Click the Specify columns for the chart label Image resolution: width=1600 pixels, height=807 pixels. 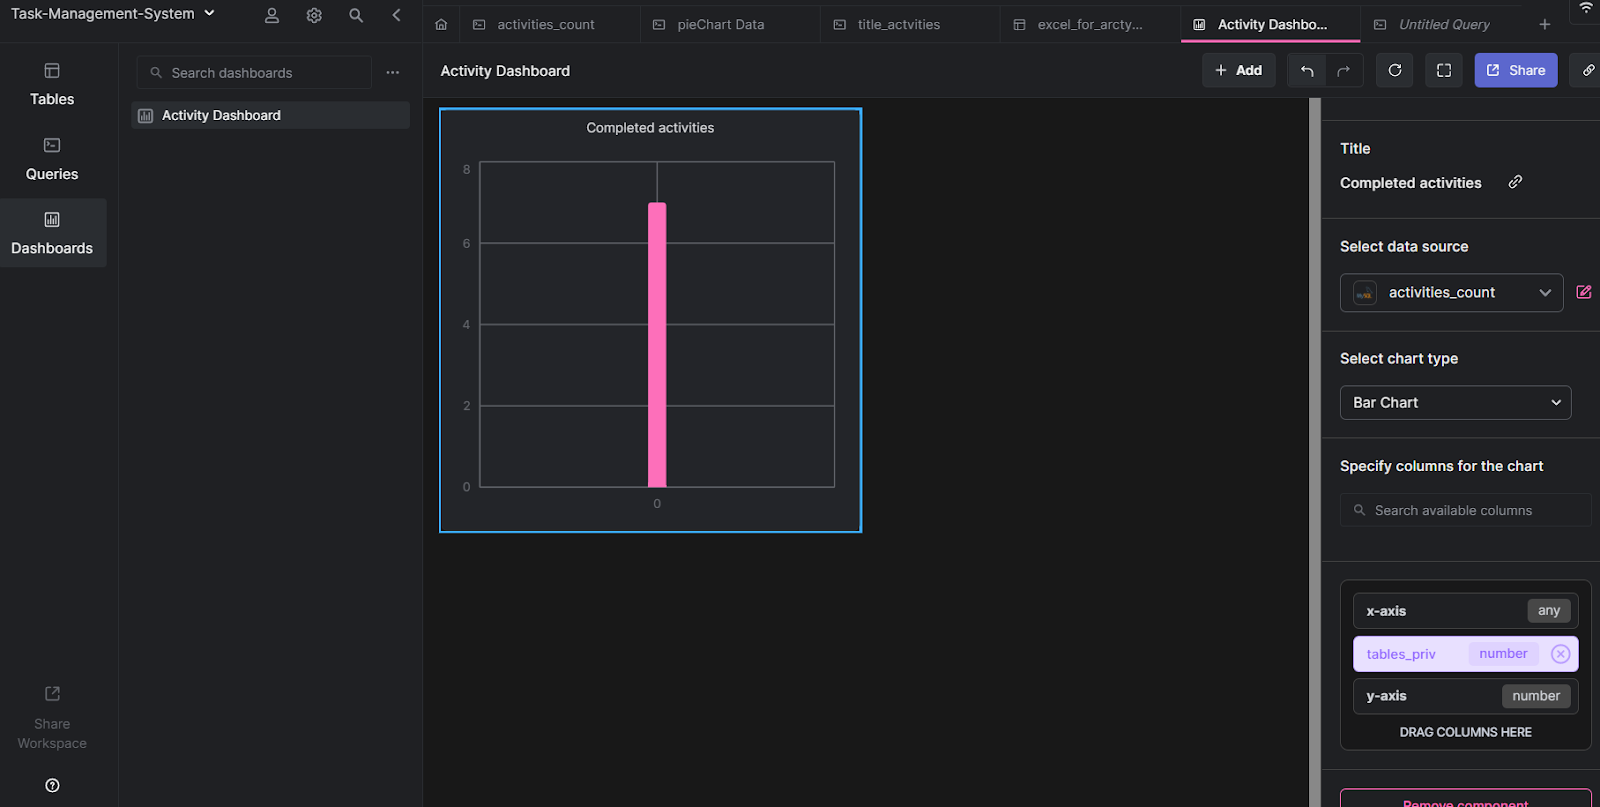tap(1441, 466)
